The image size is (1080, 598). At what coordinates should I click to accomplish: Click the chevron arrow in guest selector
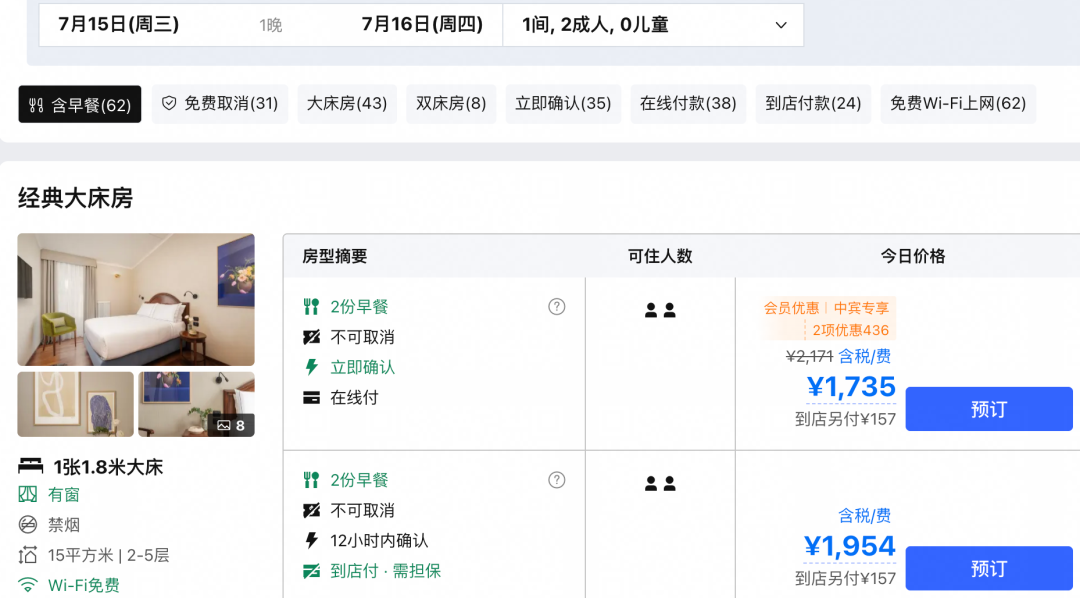pos(781,25)
